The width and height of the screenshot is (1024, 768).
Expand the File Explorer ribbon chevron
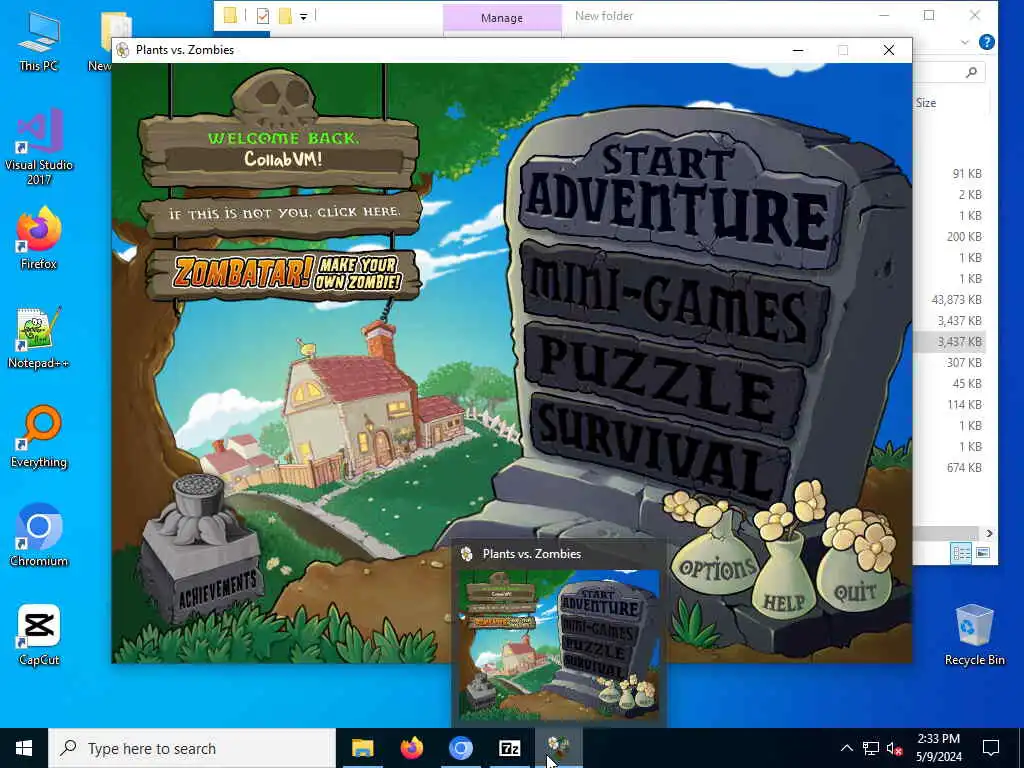(965, 42)
